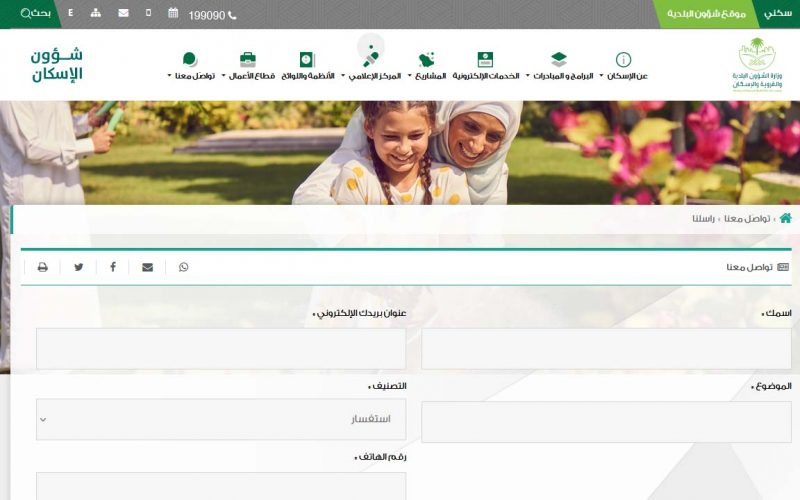Print the page with printer icon

(43, 267)
